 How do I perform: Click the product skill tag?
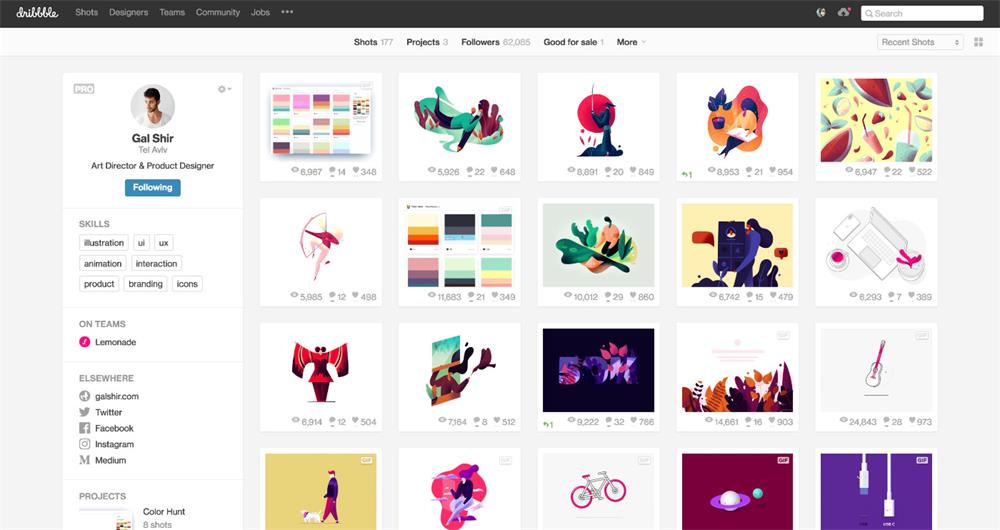(x=99, y=284)
